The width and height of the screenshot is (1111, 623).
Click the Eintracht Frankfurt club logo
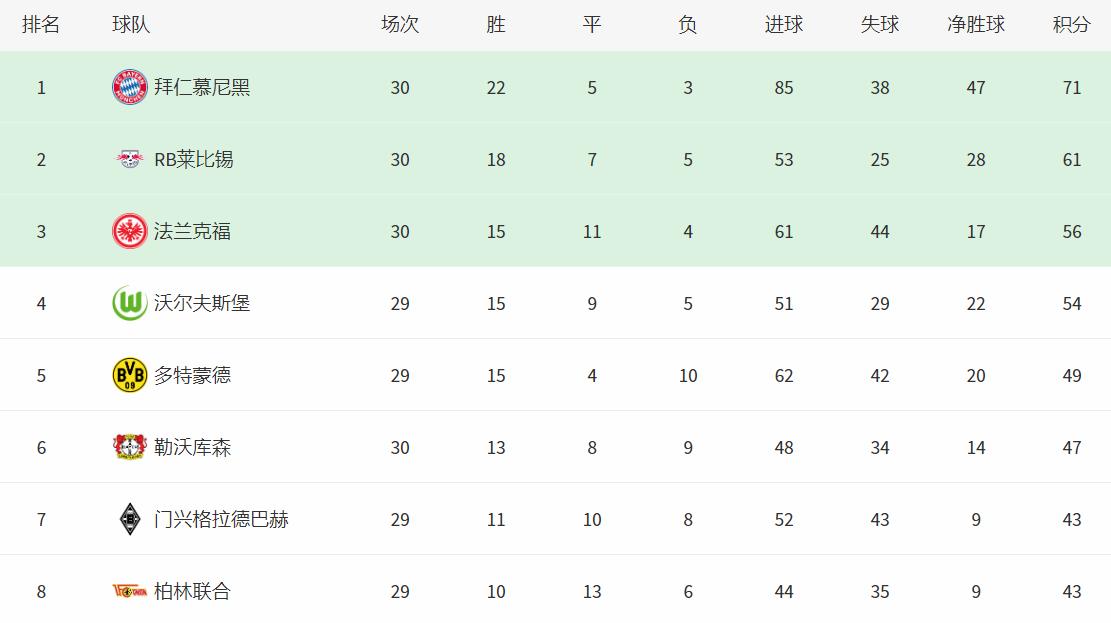pos(130,231)
